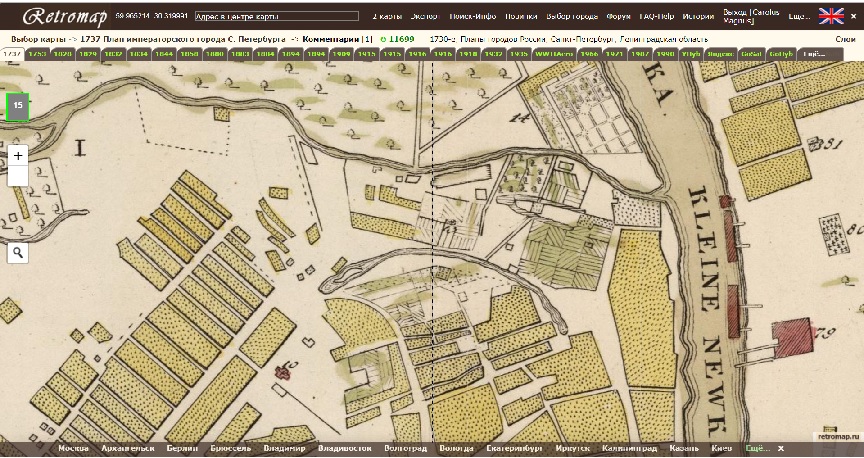864x458 pixels.
Task: Select the 1753 map tab
Action: [37, 54]
